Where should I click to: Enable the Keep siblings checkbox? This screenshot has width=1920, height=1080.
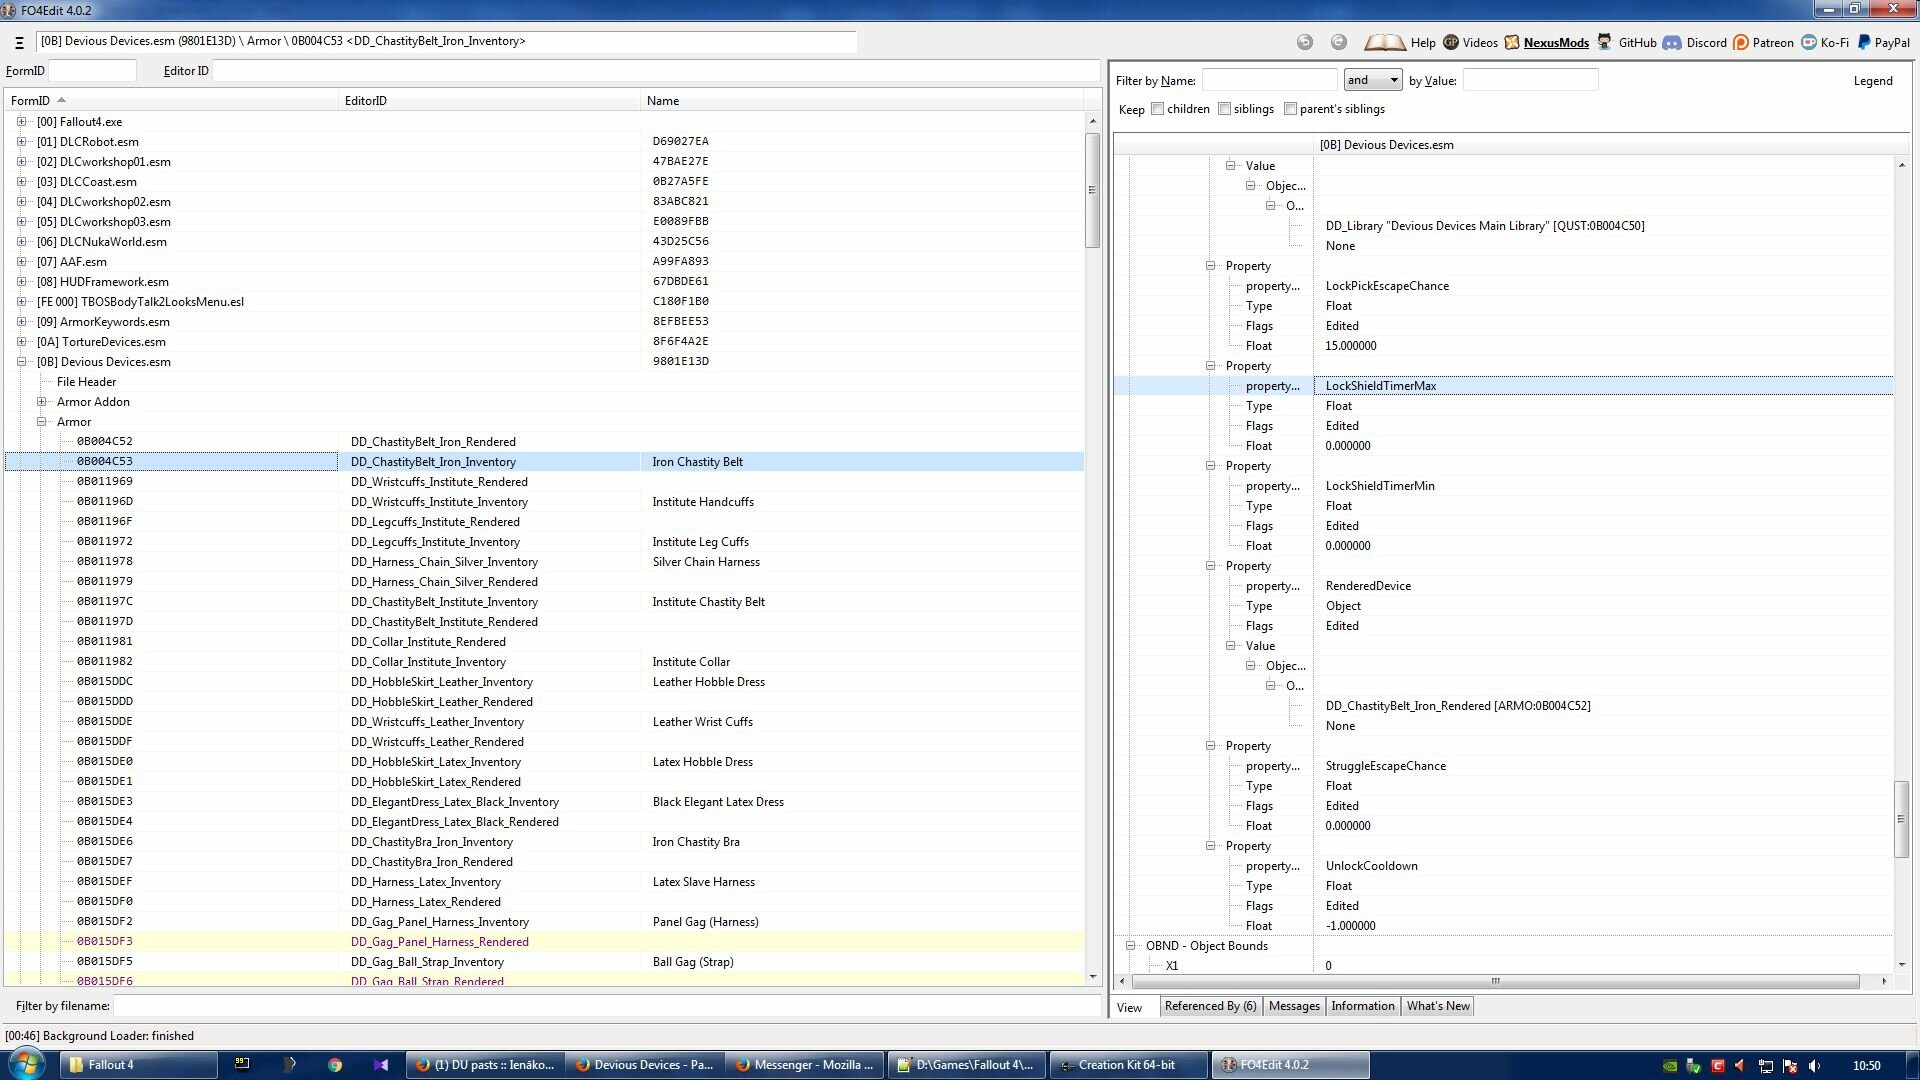point(1224,109)
